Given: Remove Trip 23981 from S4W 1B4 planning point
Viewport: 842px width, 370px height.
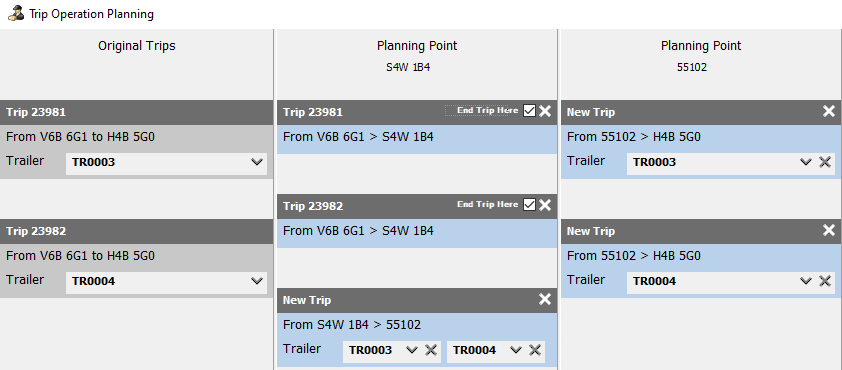Looking at the screenshot, I should pyautogui.click(x=545, y=111).
